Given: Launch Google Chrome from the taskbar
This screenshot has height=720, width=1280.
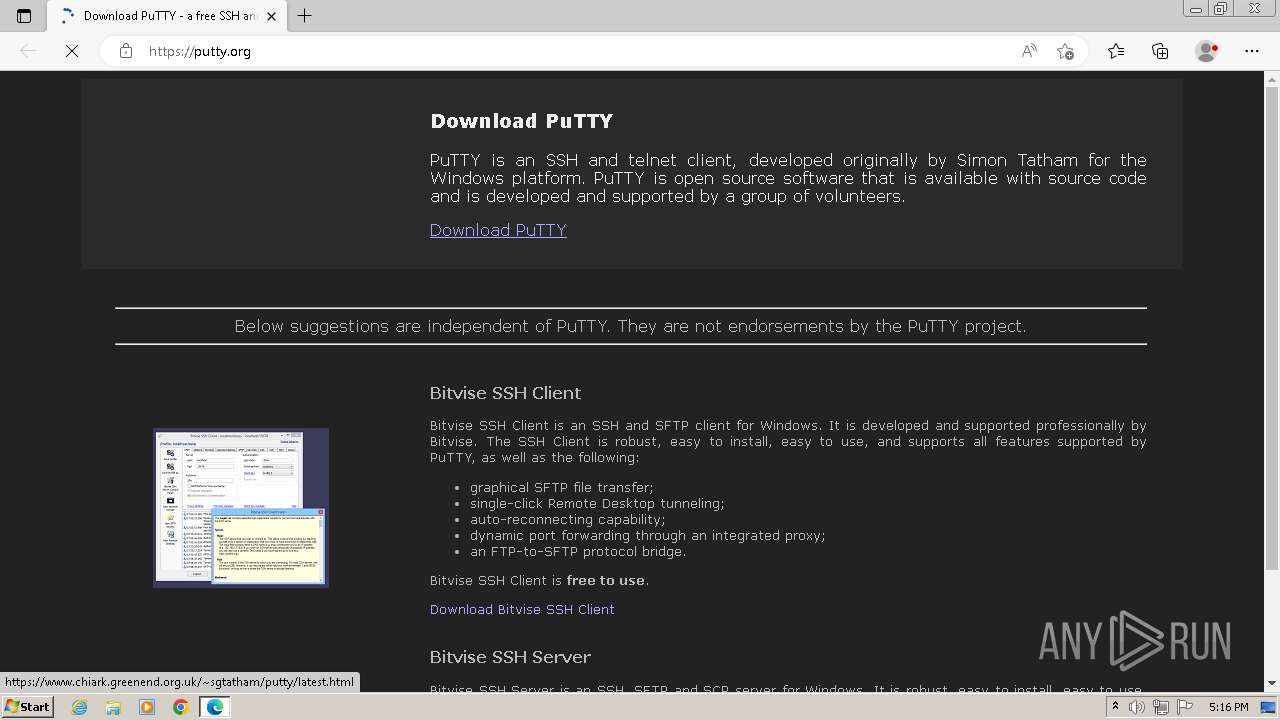Looking at the screenshot, I should 181,707.
